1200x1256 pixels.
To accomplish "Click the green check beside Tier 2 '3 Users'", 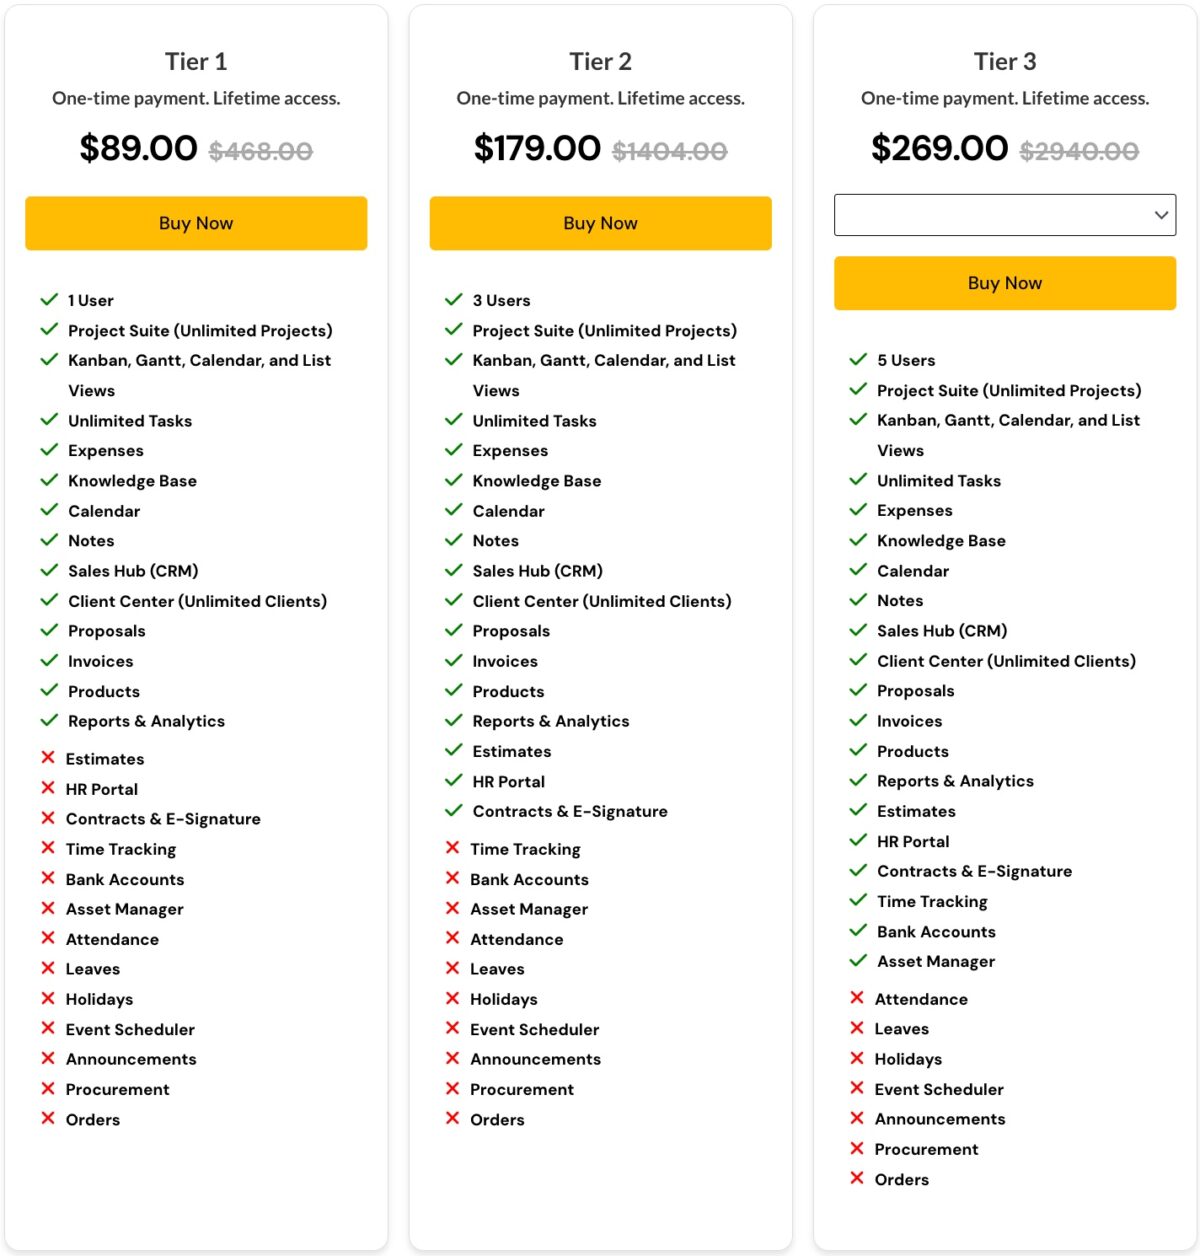I will coord(453,300).
